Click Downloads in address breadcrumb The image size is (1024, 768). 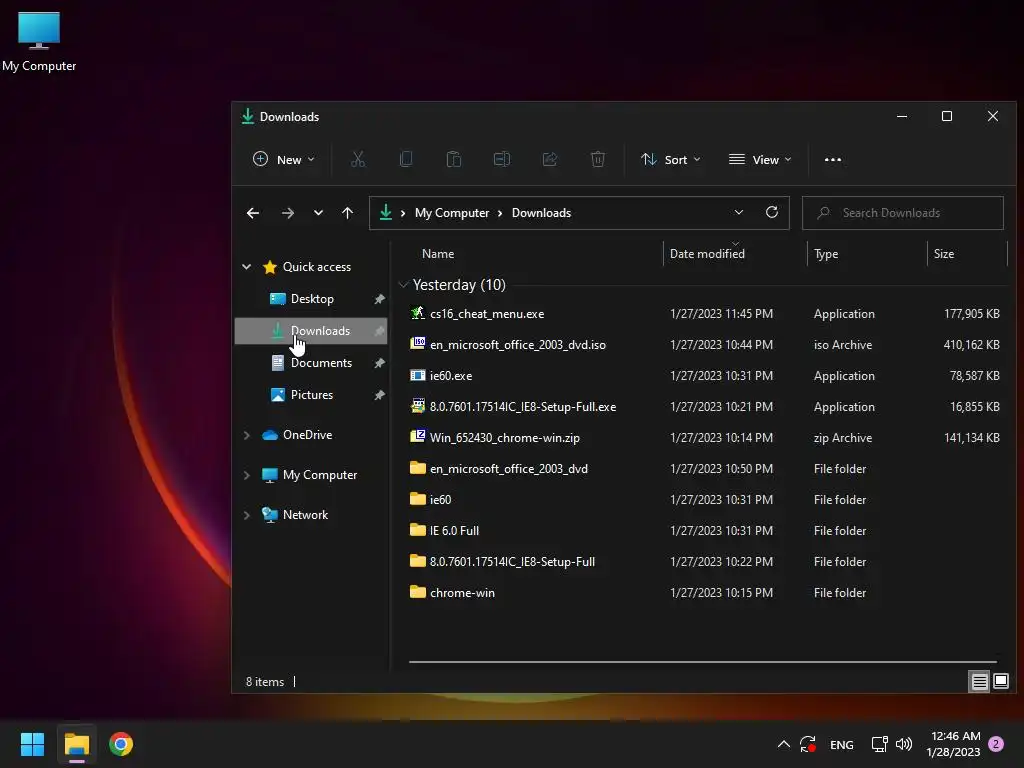pyautogui.click(x=541, y=213)
